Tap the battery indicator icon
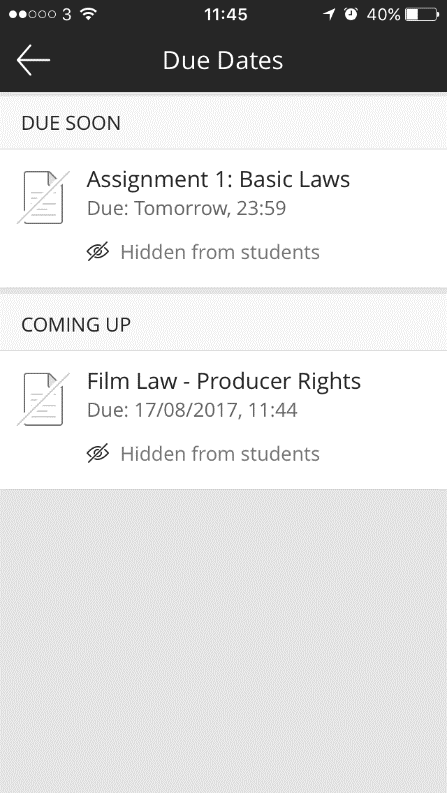Screen dimensions: 447x793 pos(422,14)
